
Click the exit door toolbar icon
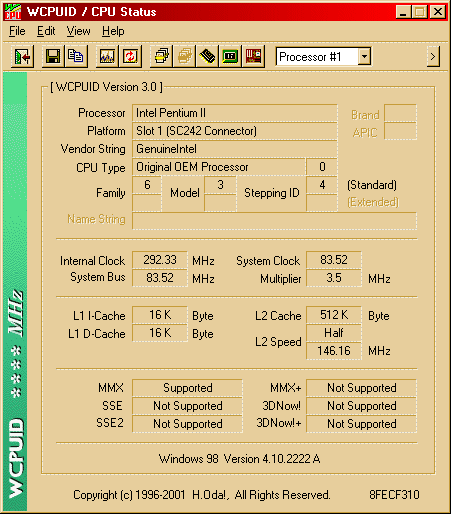pyautogui.click(x=22, y=56)
